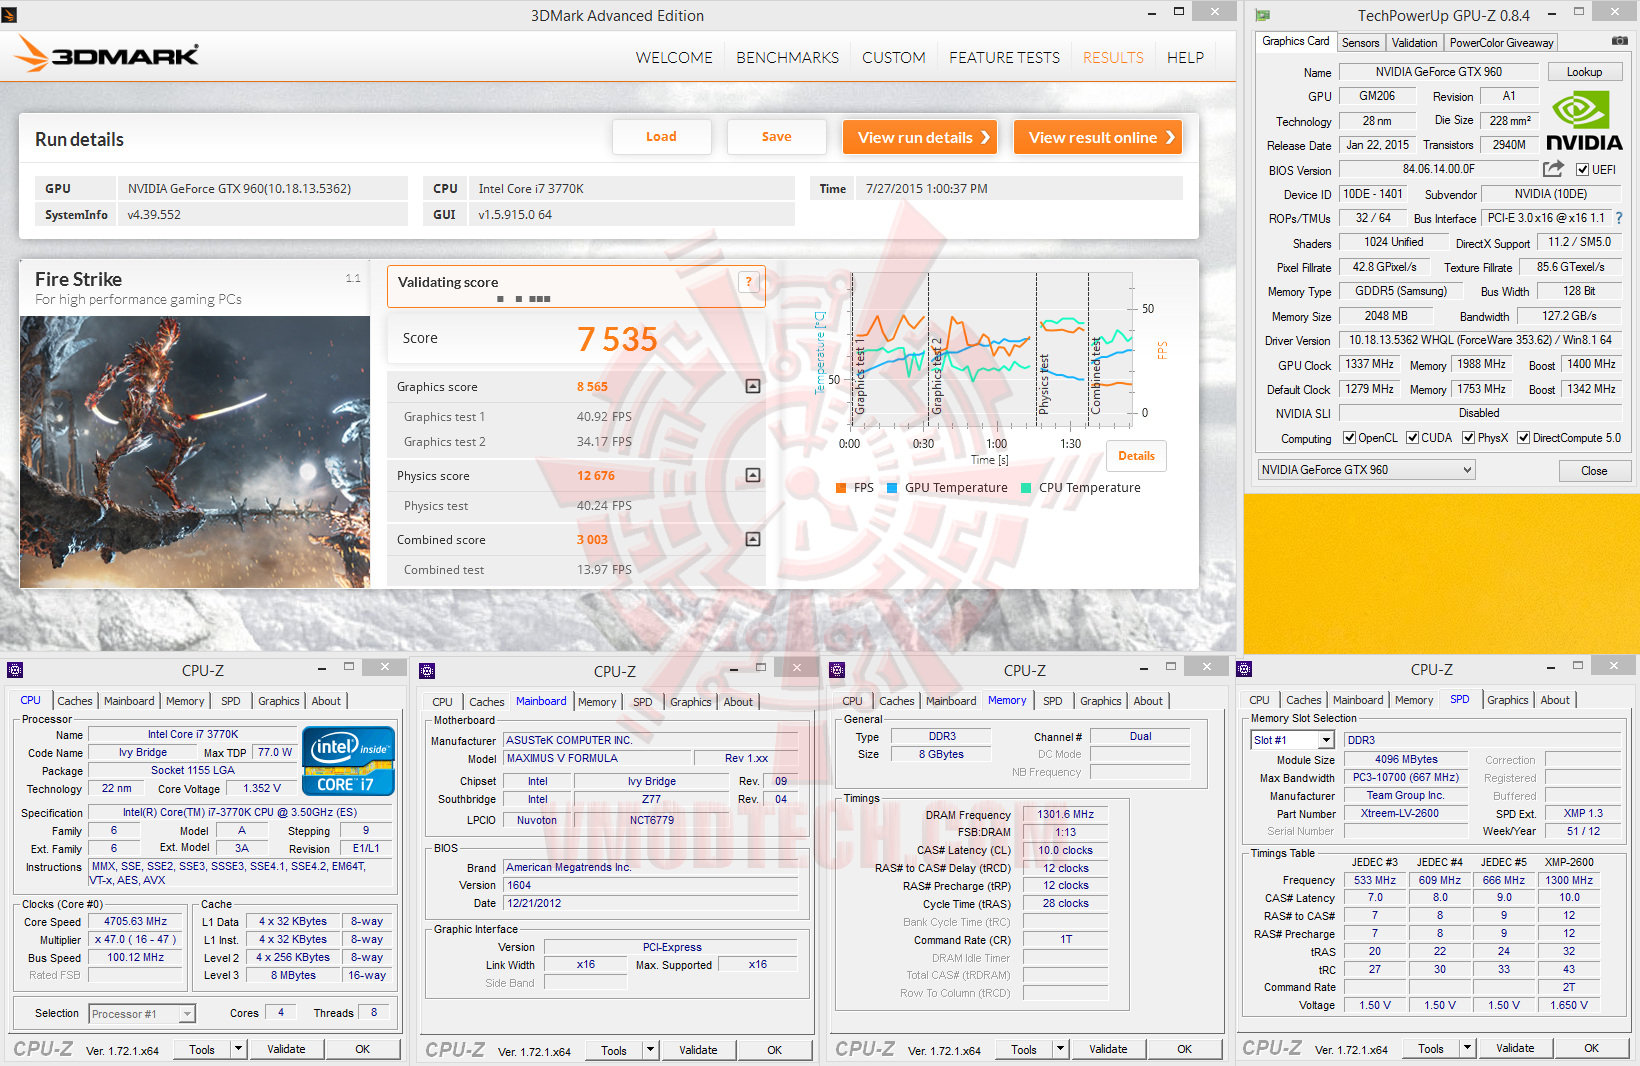The height and width of the screenshot is (1066, 1640).
Task: Open the FEATURE TESTS section
Action: pos(1004,58)
